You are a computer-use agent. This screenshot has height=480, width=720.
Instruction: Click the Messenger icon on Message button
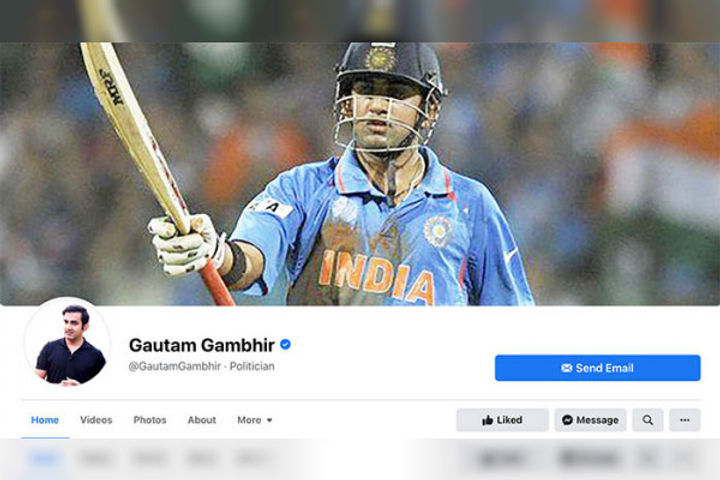pyautogui.click(x=567, y=420)
